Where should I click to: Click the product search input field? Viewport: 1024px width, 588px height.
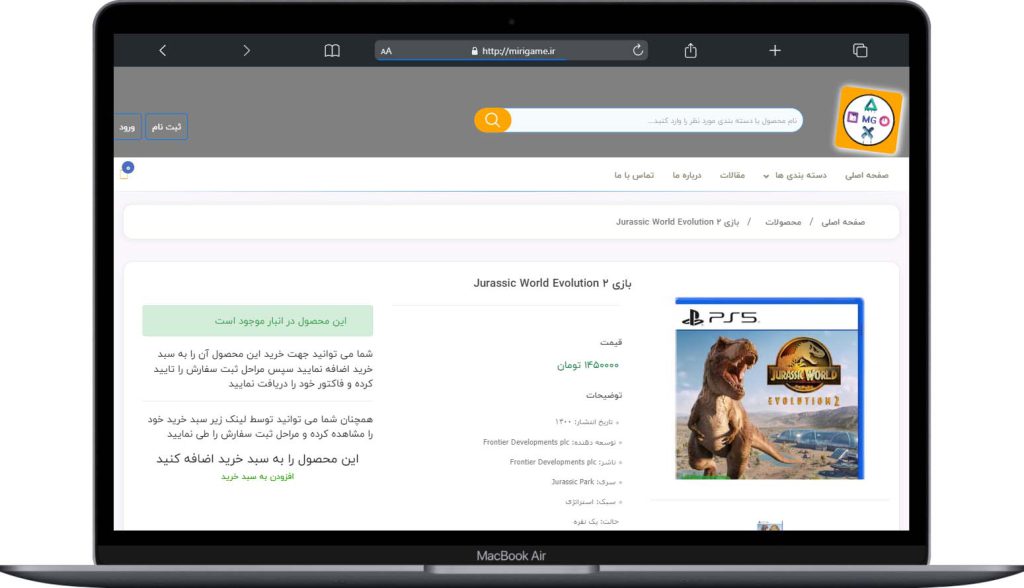(x=656, y=121)
